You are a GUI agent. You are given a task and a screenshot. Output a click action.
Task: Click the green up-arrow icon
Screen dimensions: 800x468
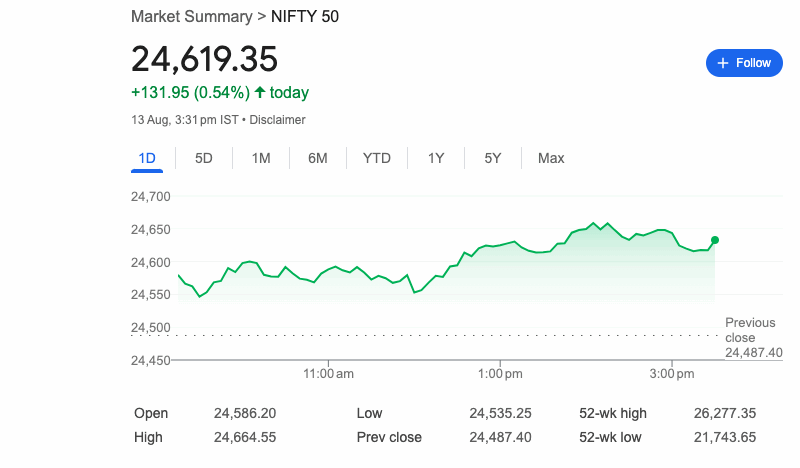click(260, 93)
